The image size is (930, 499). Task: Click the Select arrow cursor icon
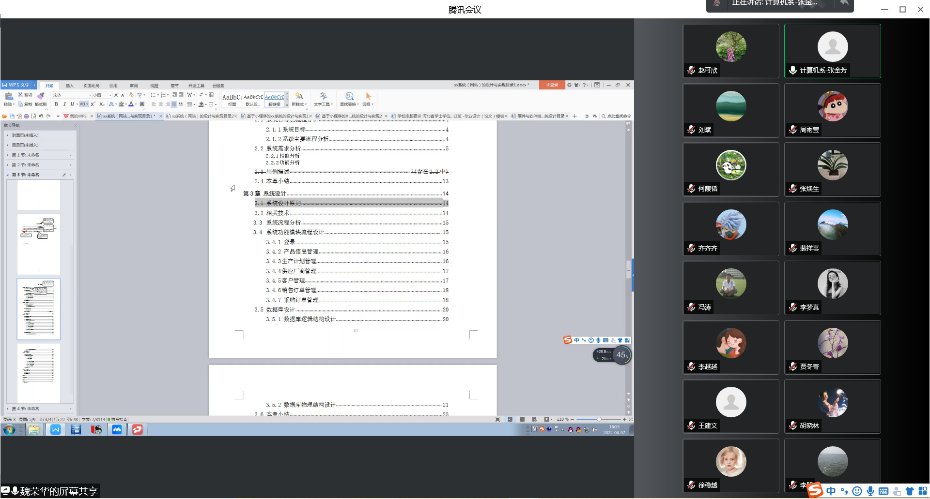[x=368, y=98]
